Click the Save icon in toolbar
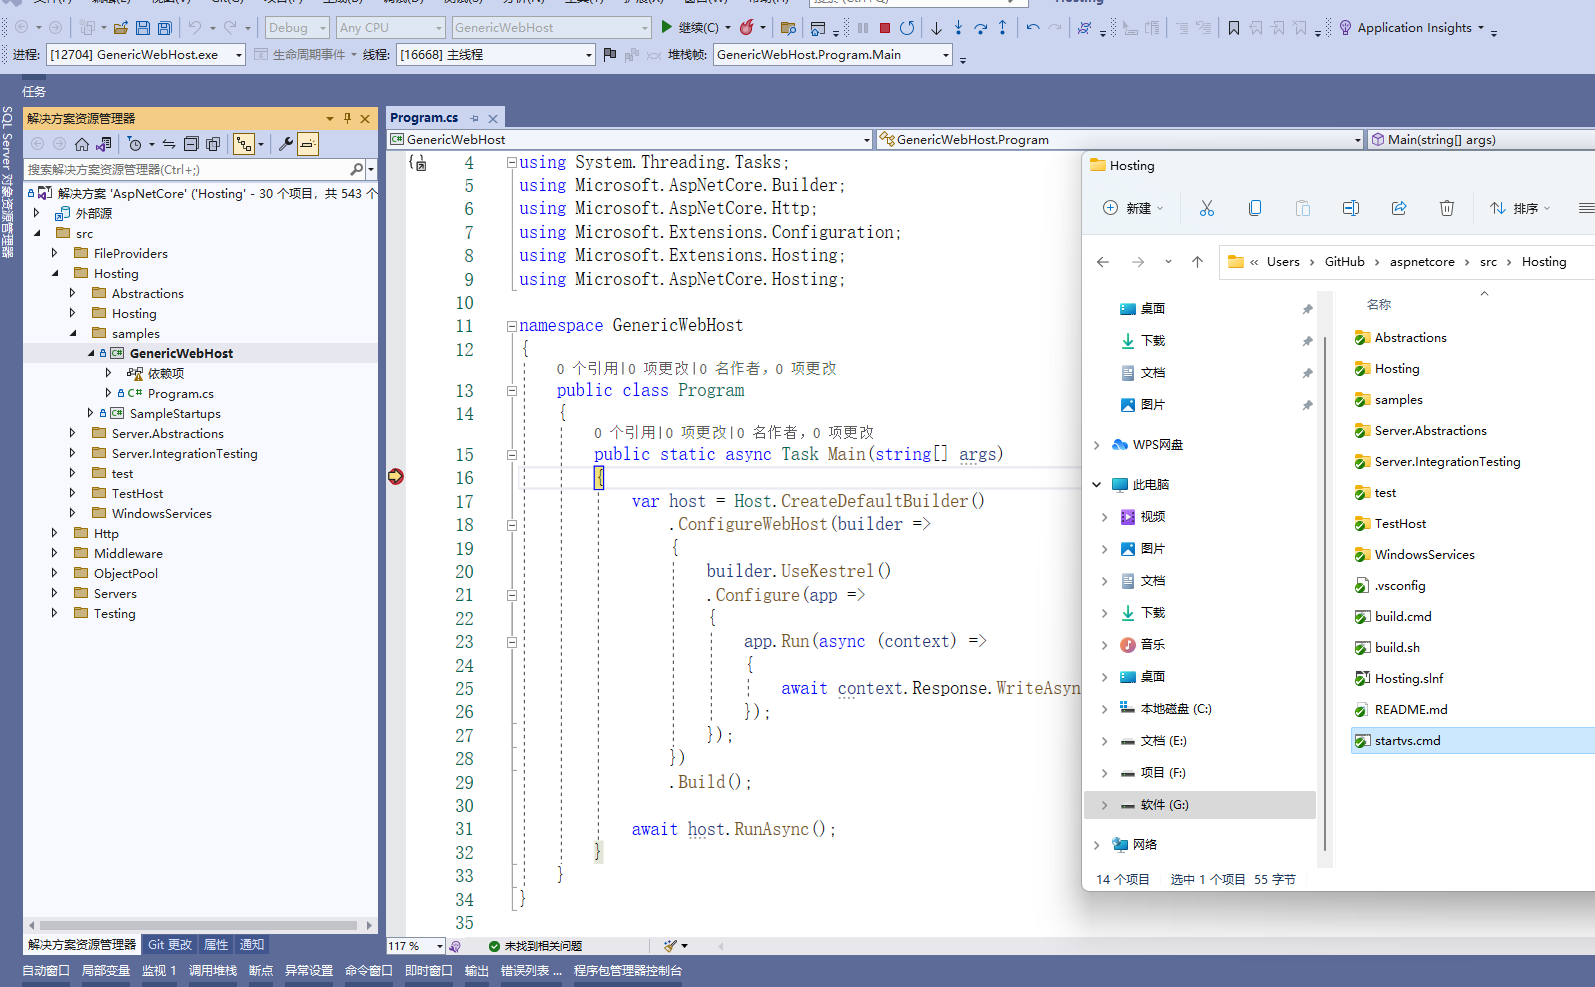Viewport: 1595px width, 987px height. pos(143,28)
